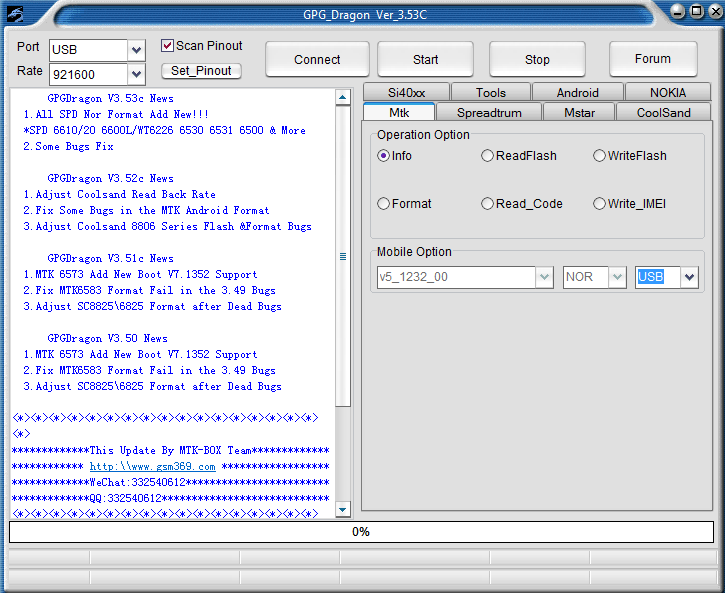Screen dimensions: 725x593
Task: Close the GPG_Dragon window
Action: (715, 11)
